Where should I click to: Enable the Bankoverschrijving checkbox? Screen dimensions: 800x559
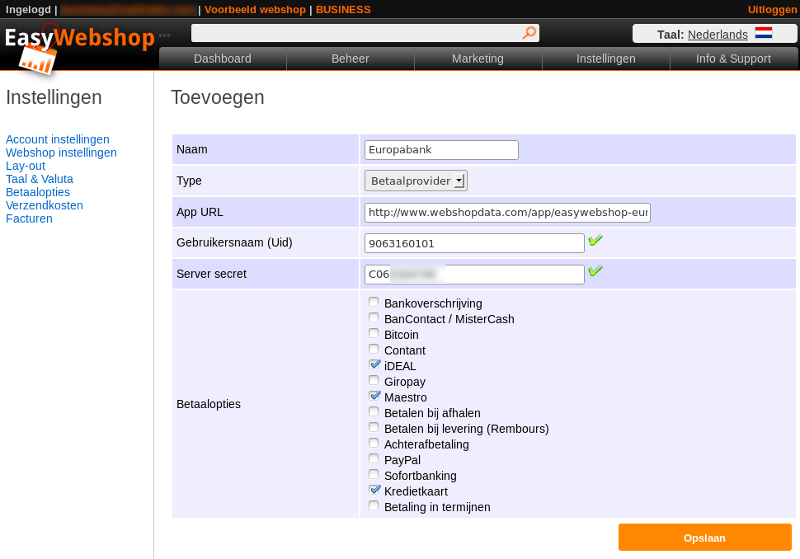coord(374,302)
